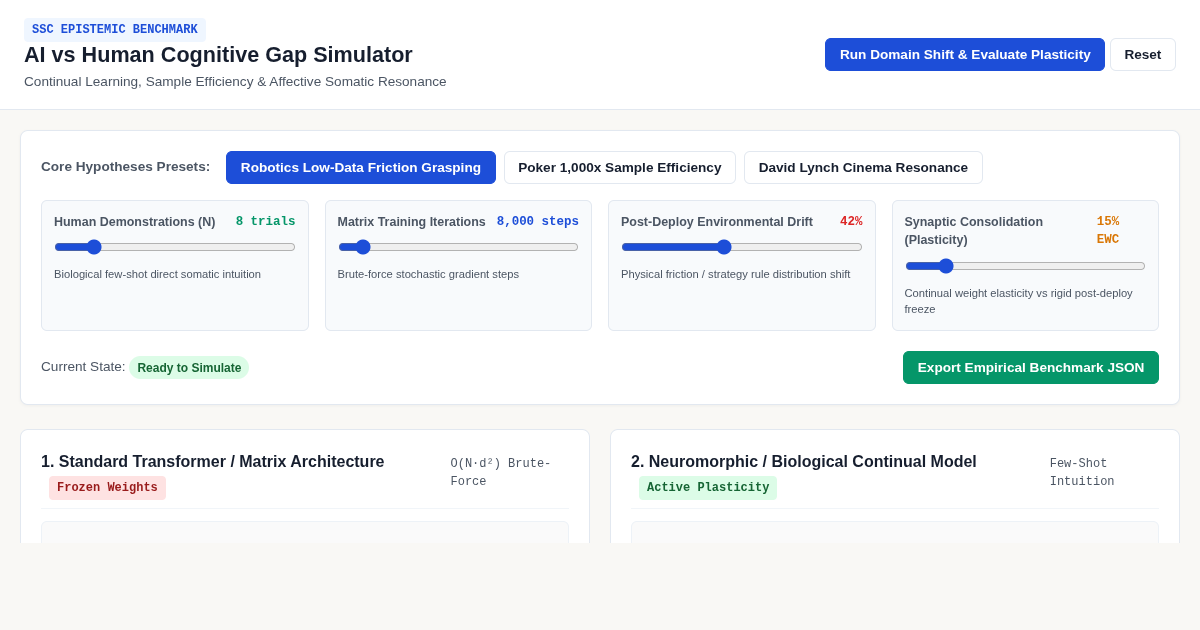Select Robotics Low-Data Friction Grasping preset
Viewport: 1200px width, 630px height.
click(x=361, y=167)
